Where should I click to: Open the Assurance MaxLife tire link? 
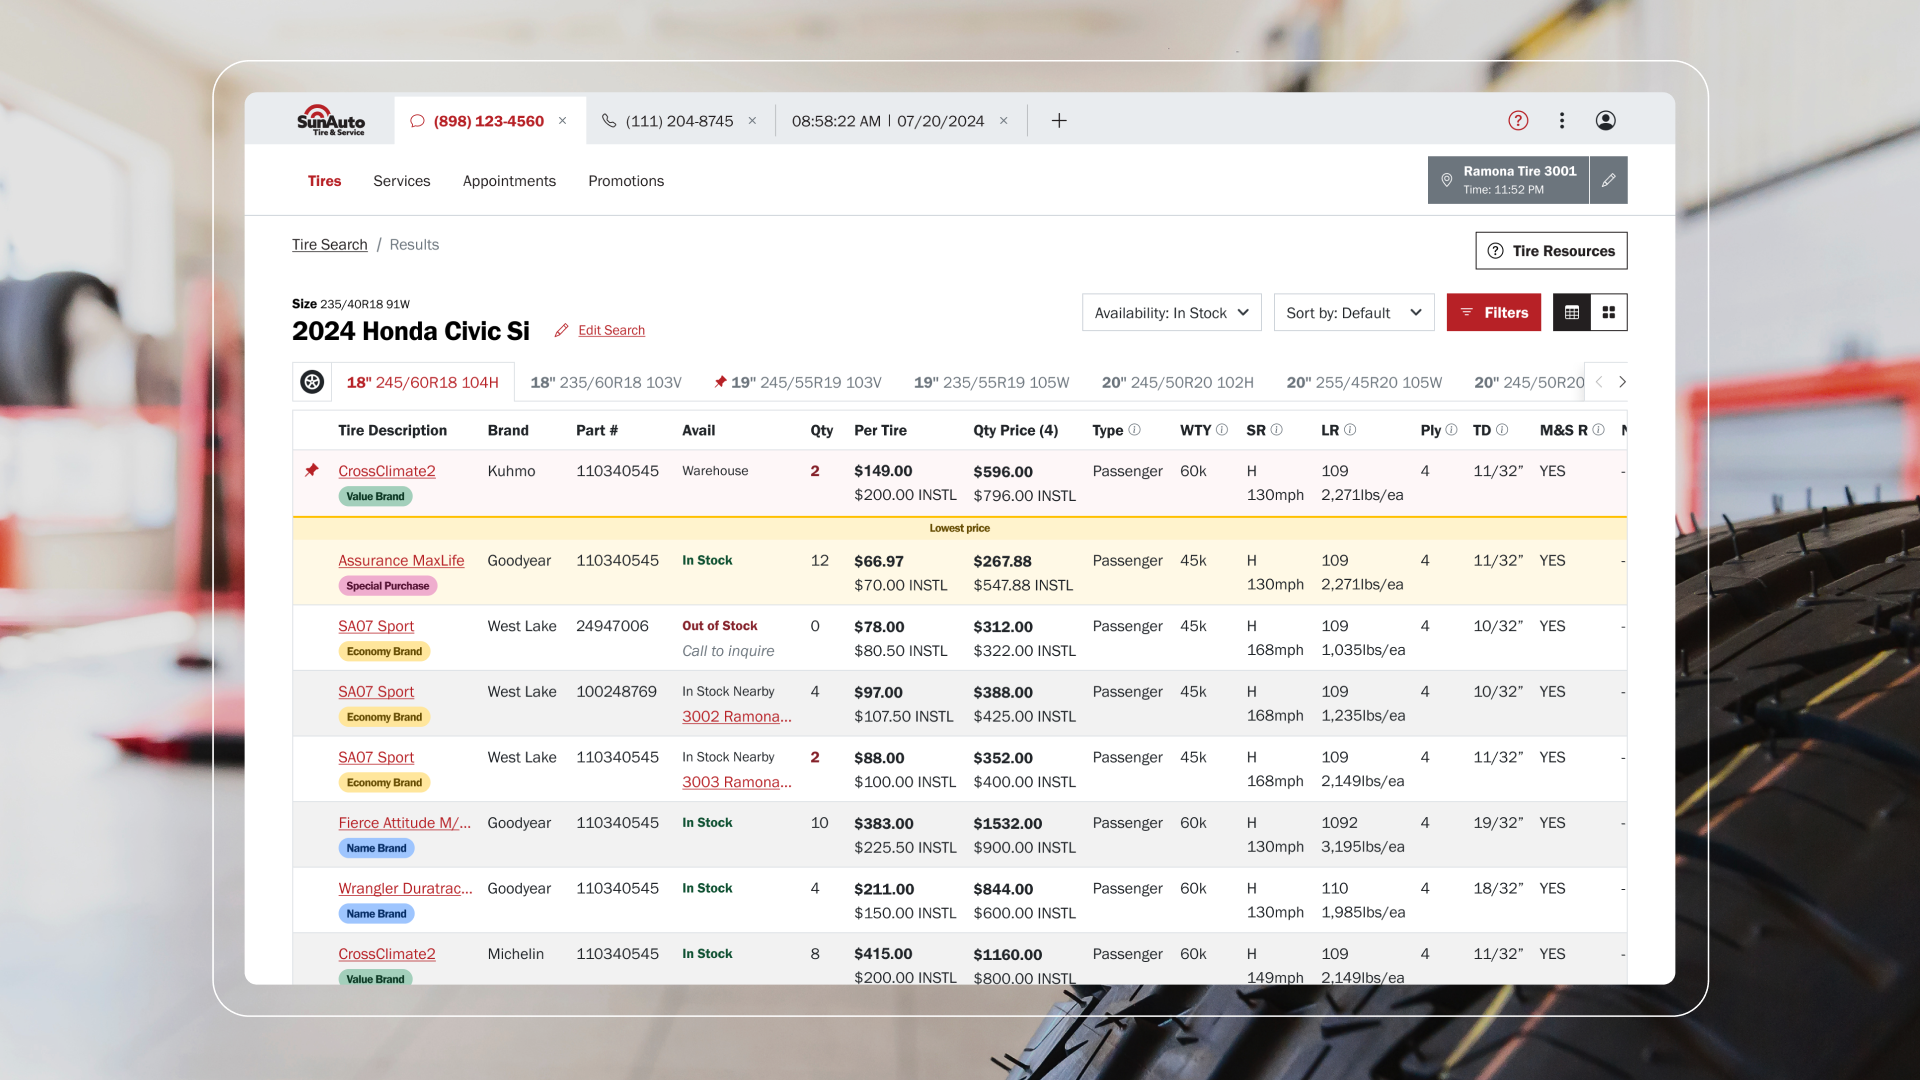pos(400,561)
